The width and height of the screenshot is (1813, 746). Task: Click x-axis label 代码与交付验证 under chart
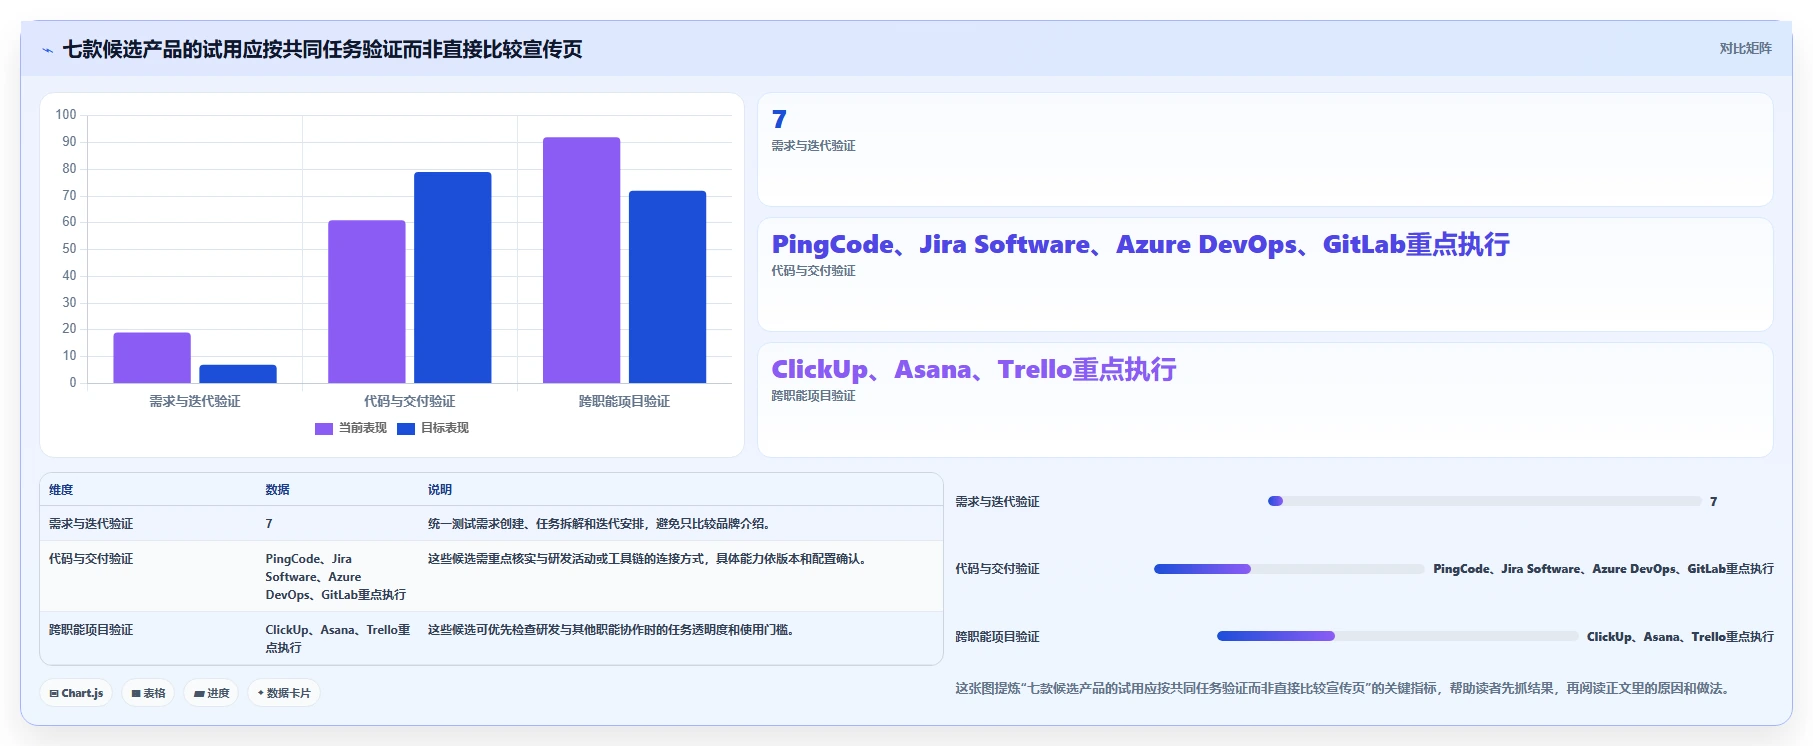[x=410, y=401]
